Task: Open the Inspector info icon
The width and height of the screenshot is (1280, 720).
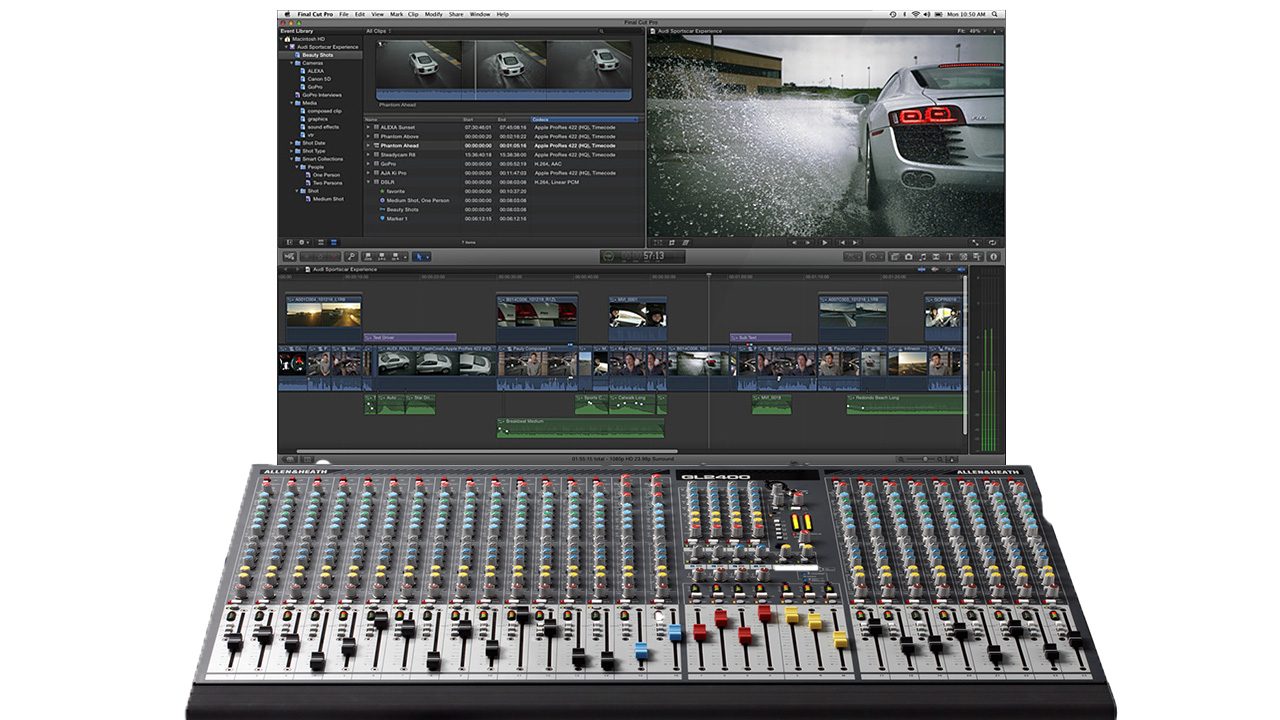Action: coord(994,256)
